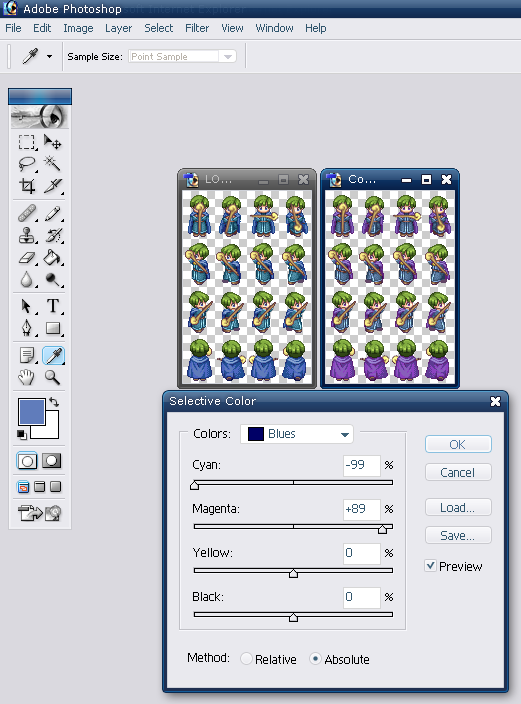
Task: Select the Rectangle shape tool
Action: (53, 328)
